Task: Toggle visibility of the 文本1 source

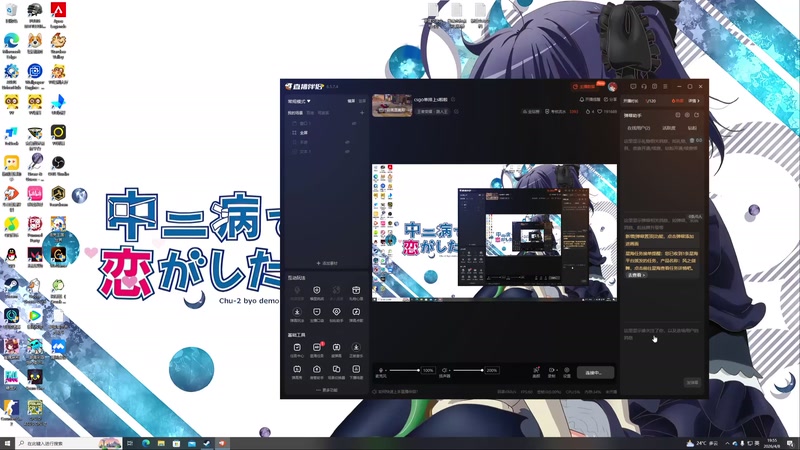Action: tap(347, 152)
